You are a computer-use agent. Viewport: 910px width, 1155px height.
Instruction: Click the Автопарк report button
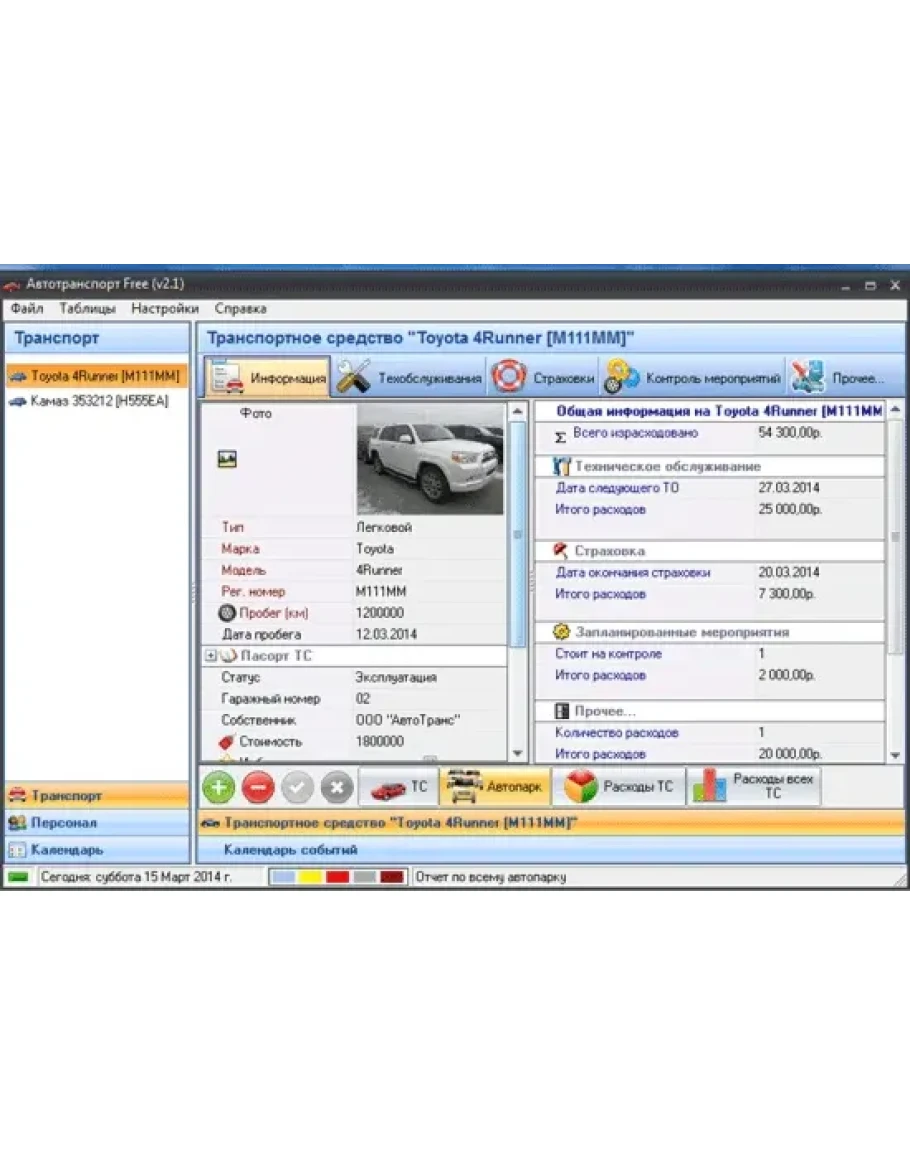point(495,787)
